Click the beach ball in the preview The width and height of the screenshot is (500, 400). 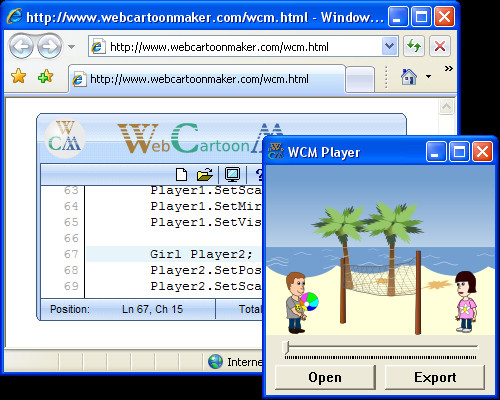(309, 301)
